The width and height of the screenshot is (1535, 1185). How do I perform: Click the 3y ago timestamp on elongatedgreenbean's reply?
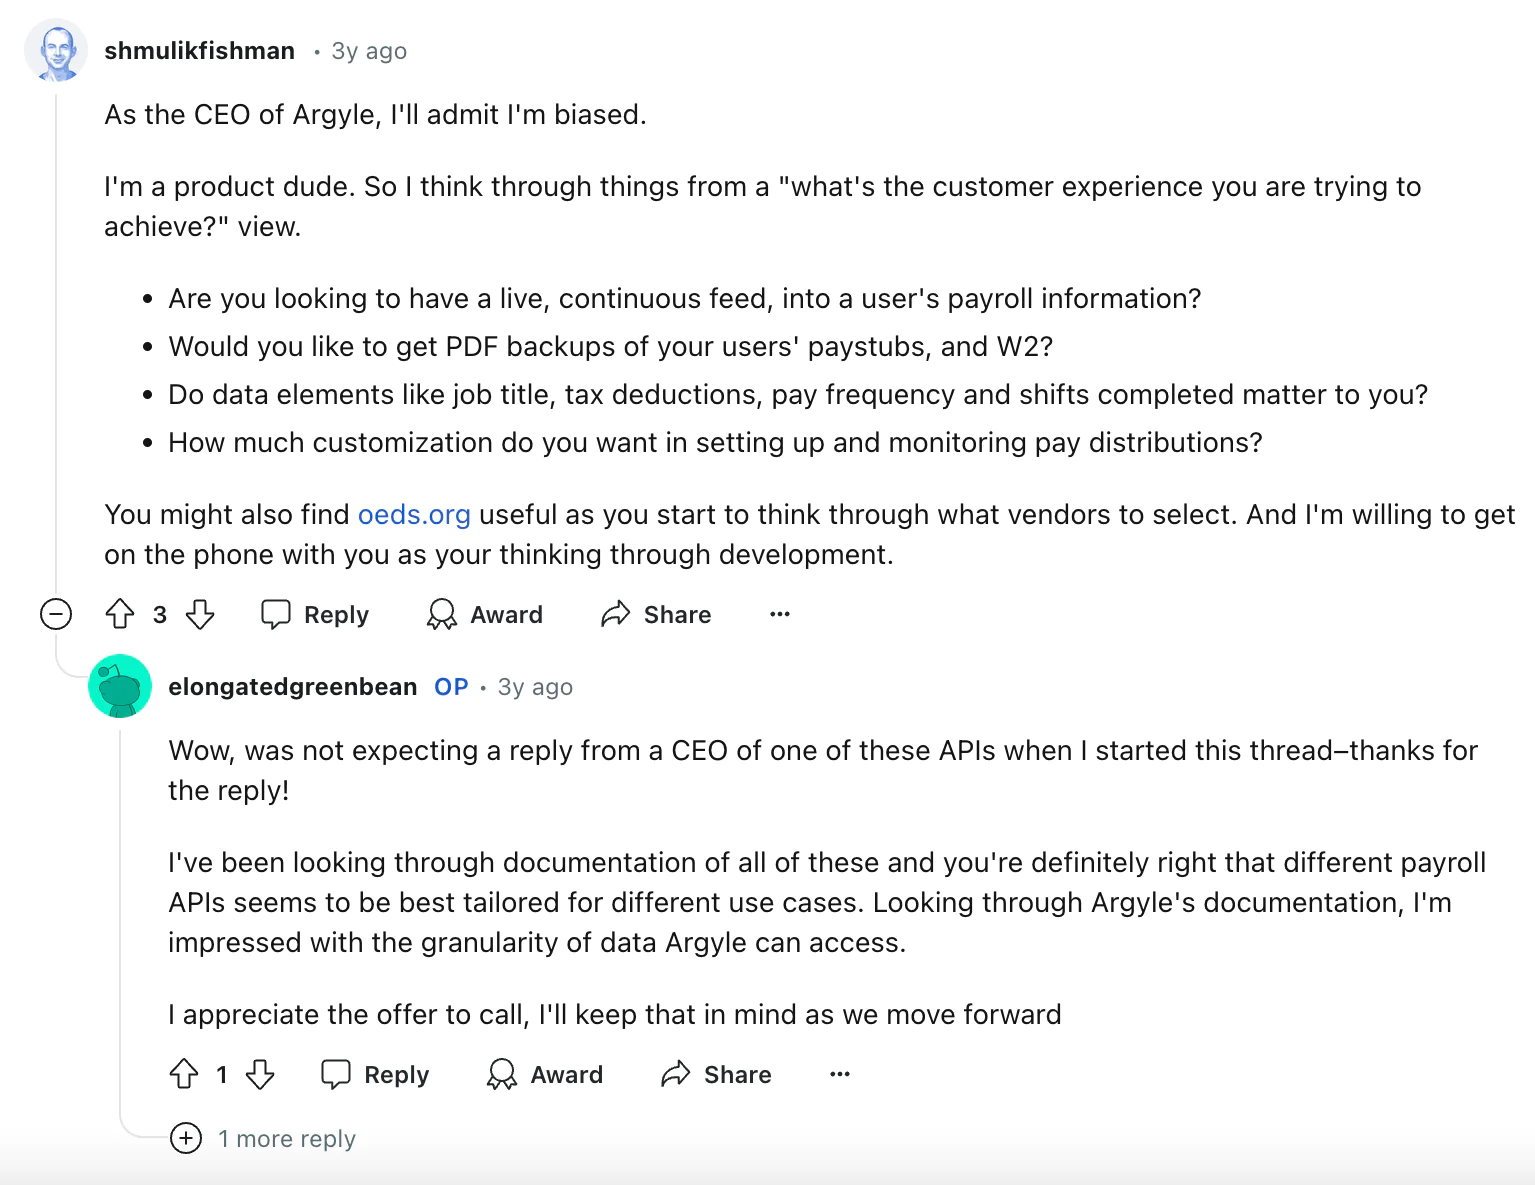[535, 687]
